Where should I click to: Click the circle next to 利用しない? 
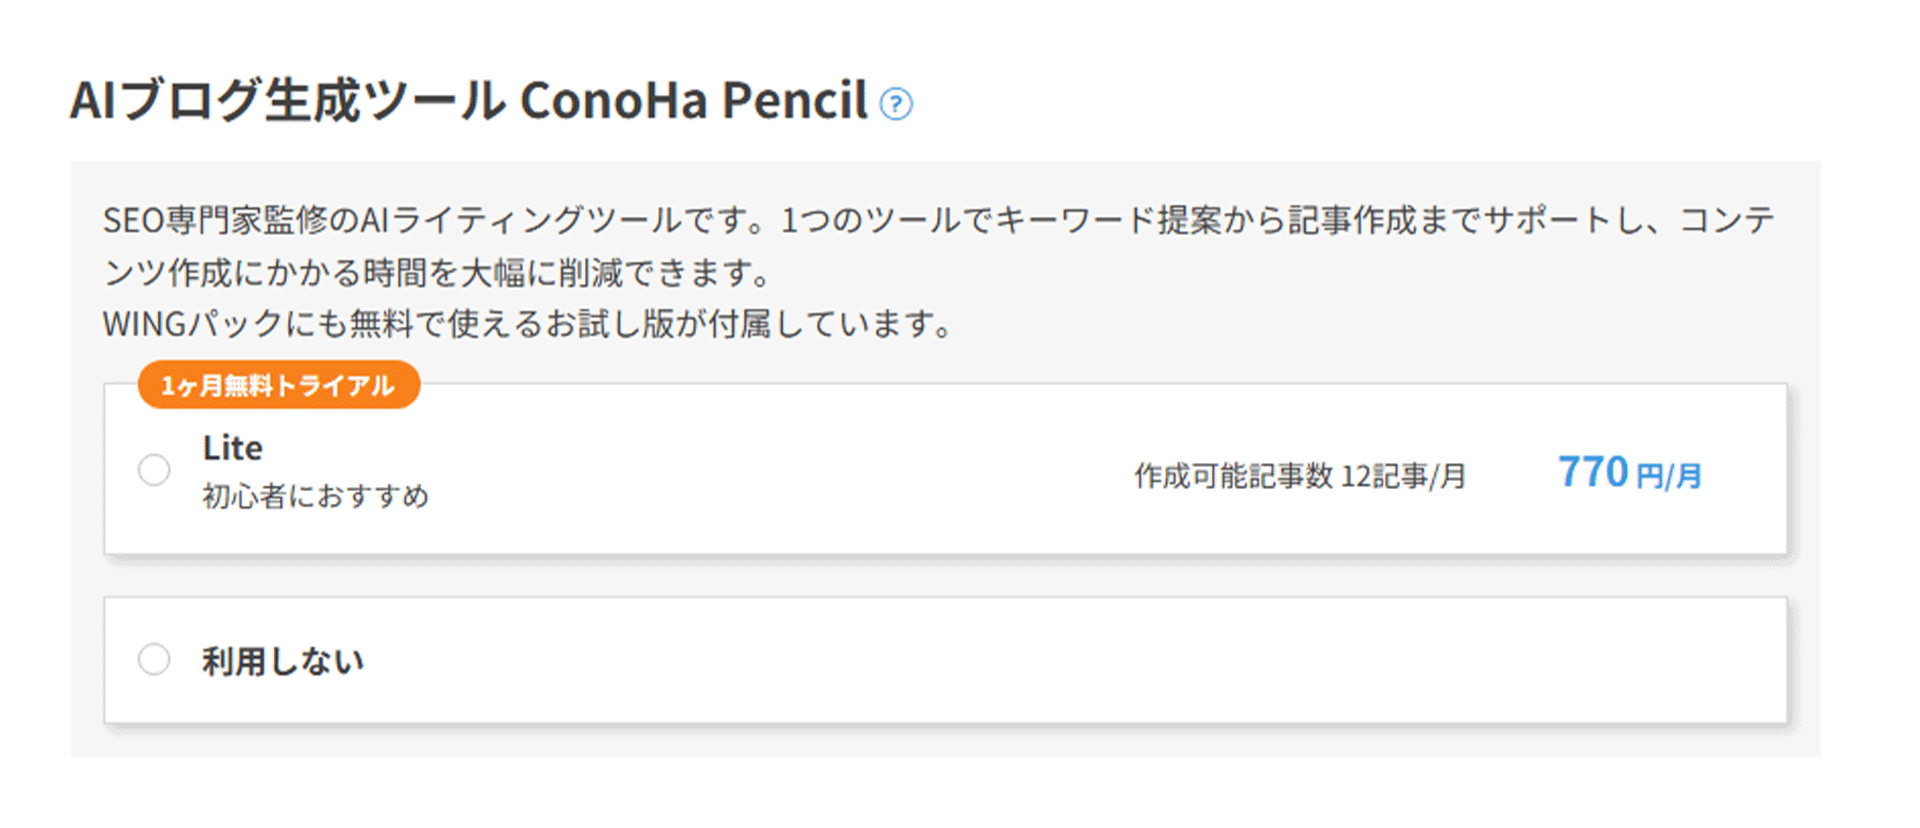coord(154,659)
